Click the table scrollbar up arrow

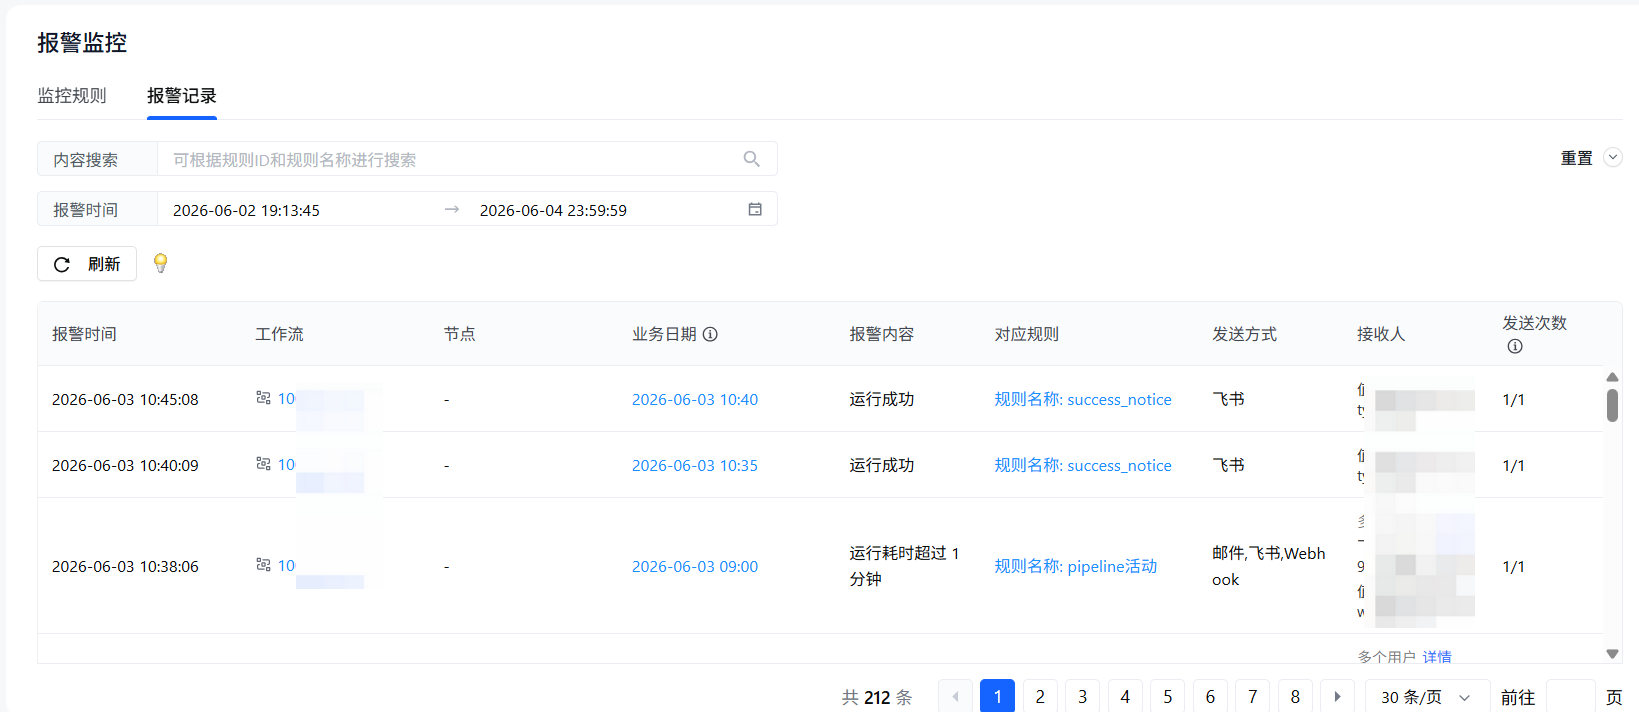click(1612, 377)
